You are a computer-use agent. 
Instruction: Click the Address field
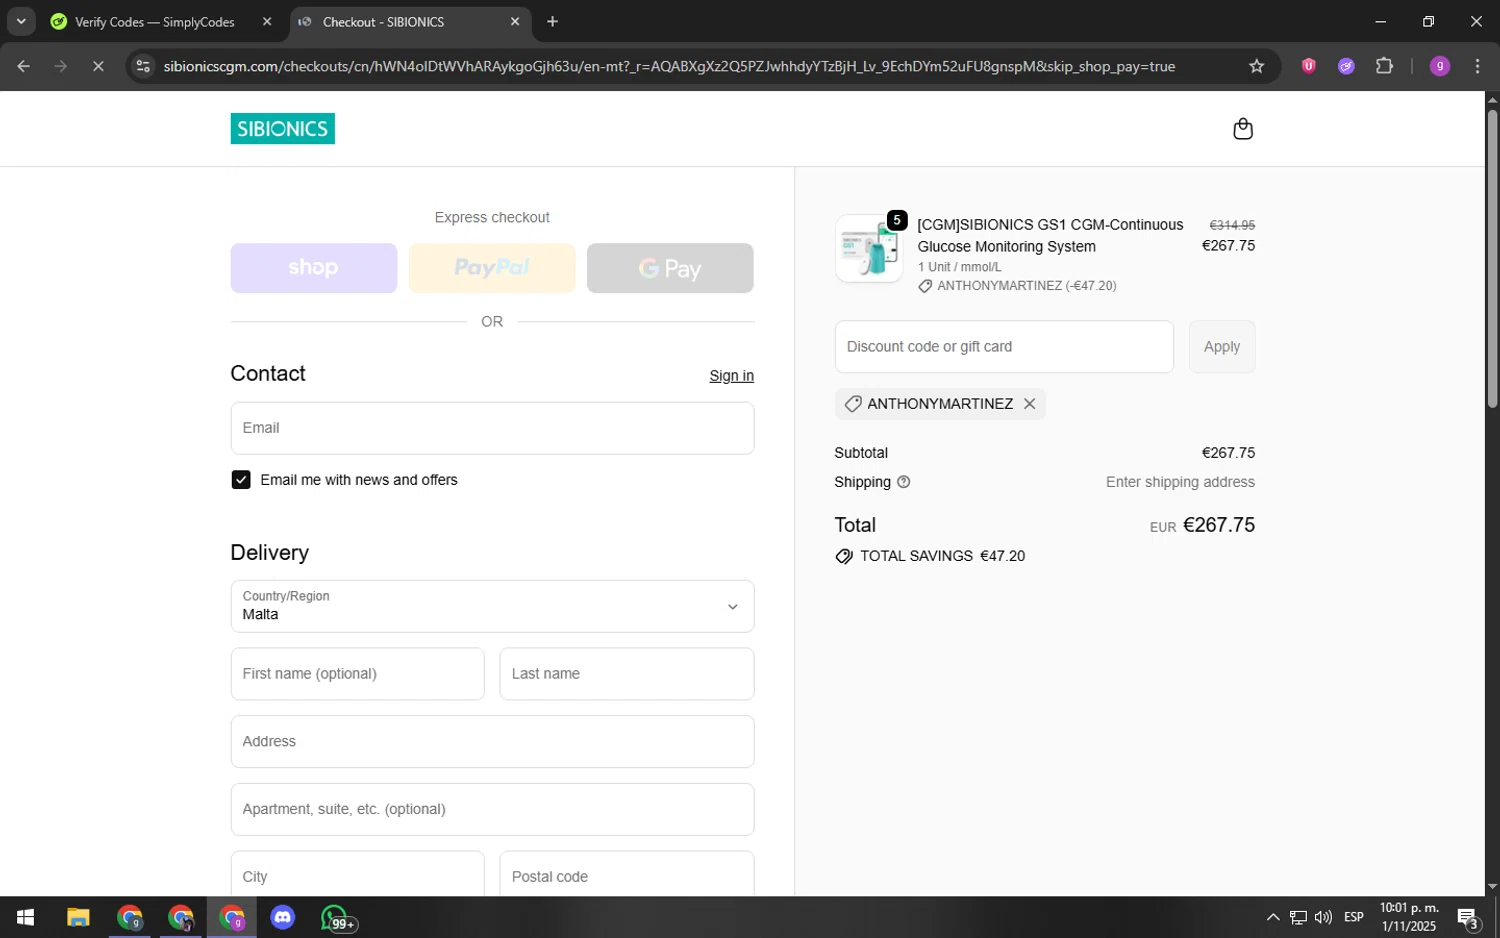(492, 742)
